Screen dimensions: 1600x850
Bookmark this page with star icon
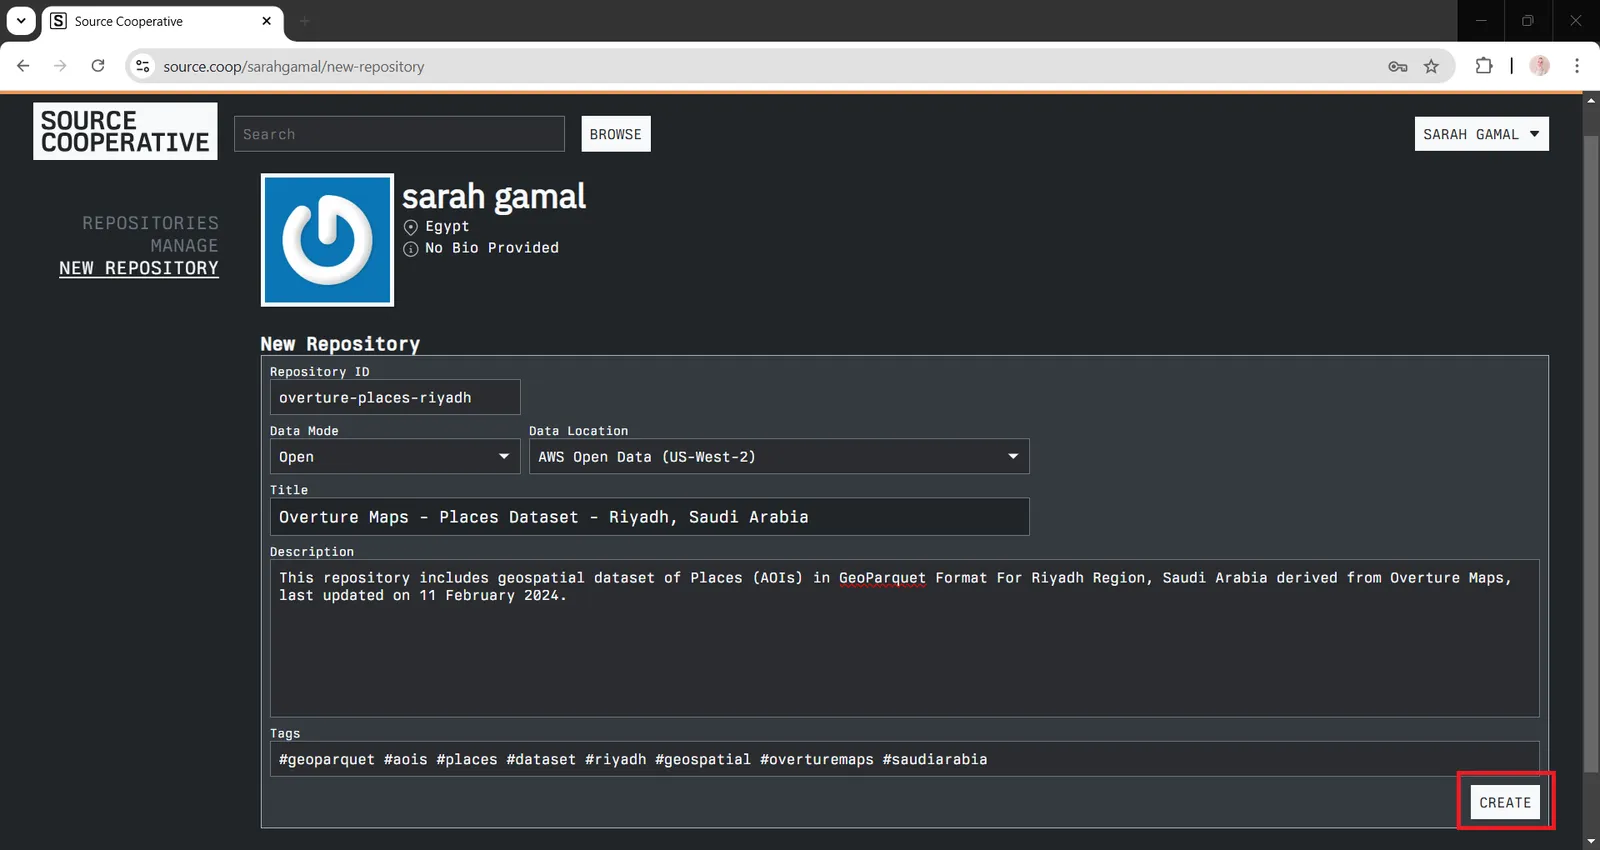pos(1431,66)
